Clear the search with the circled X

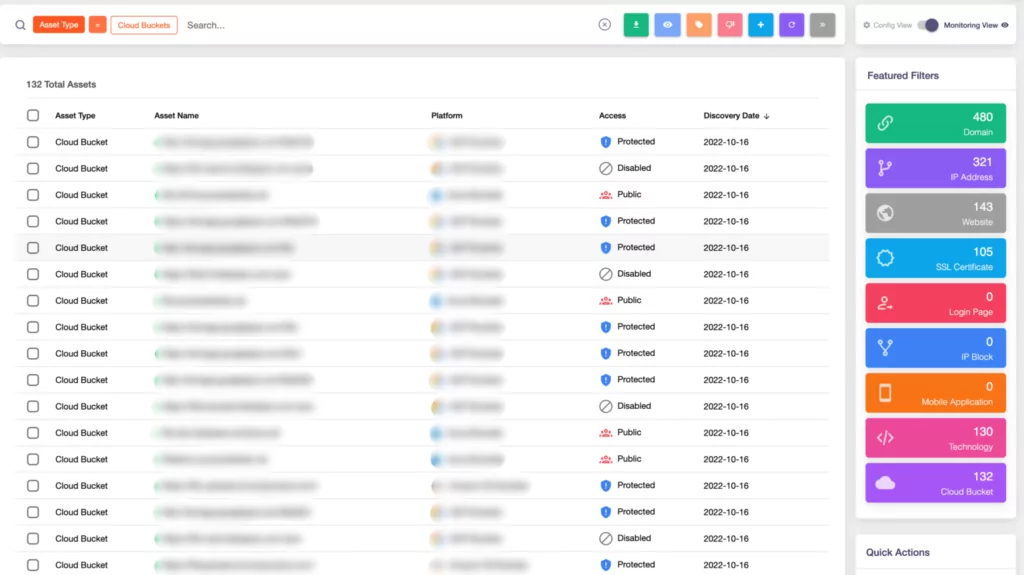point(605,25)
